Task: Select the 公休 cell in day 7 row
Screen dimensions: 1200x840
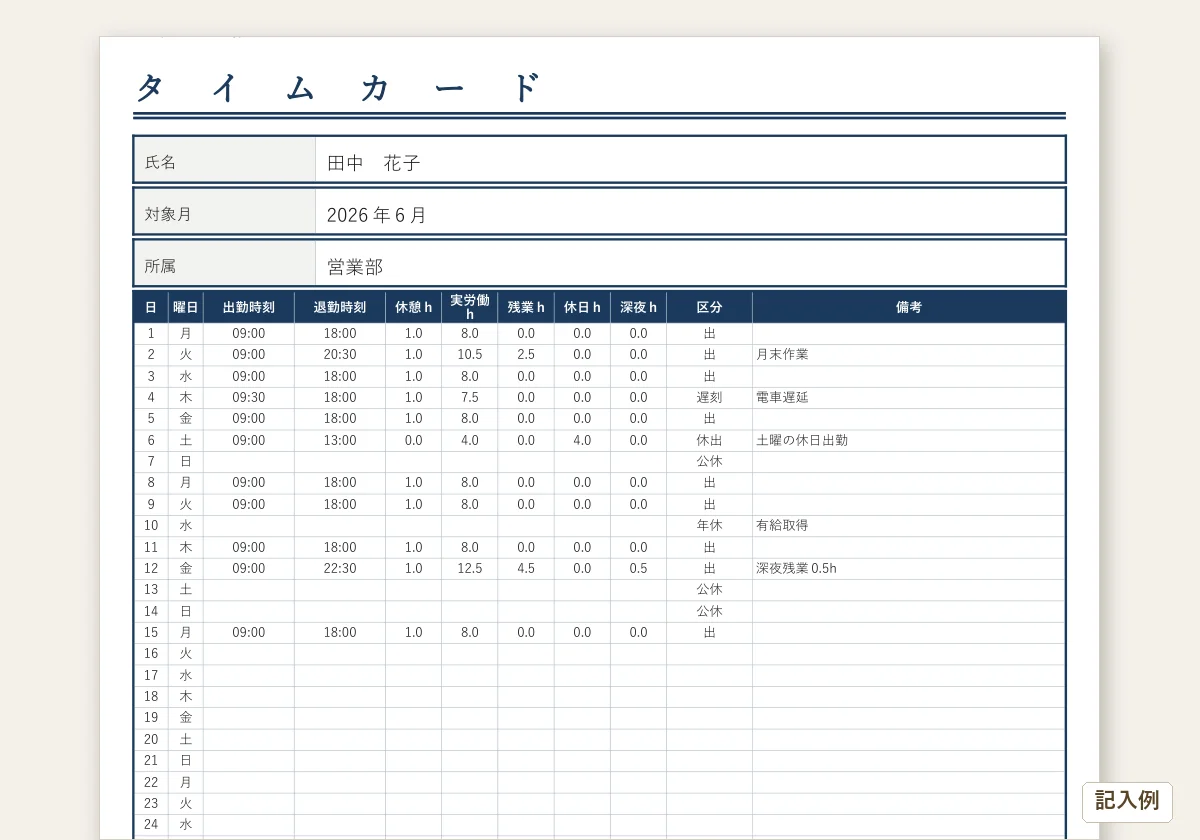Action: 710,461
